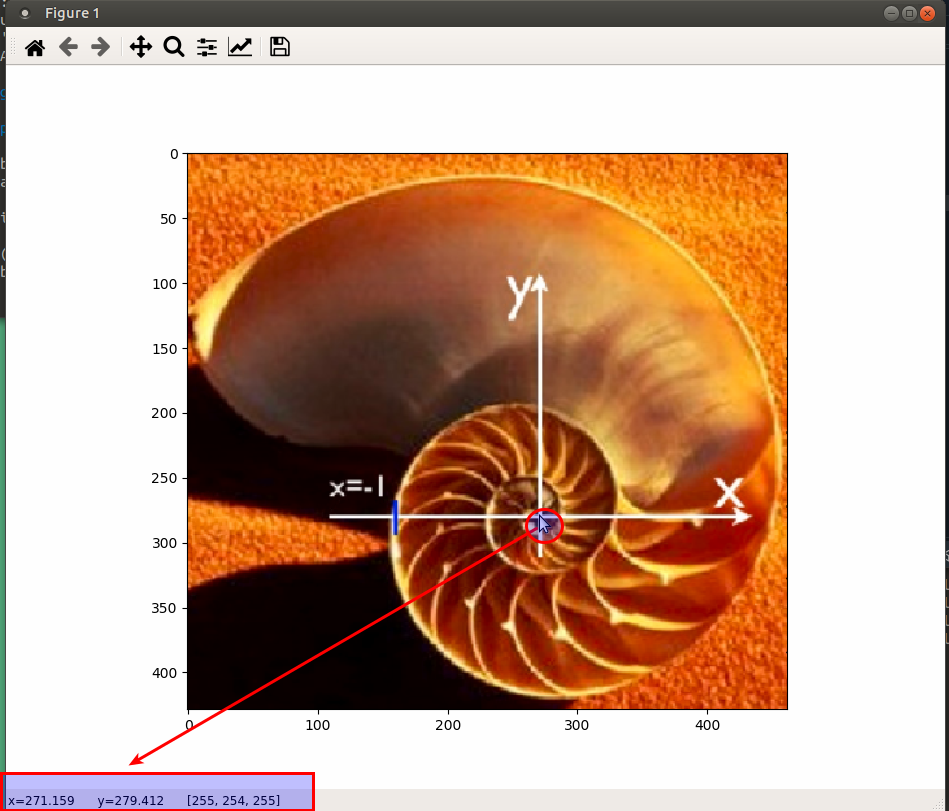949x811 pixels.
Task: Click the Figure 1 title bar text
Action: click(x=72, y=13)
